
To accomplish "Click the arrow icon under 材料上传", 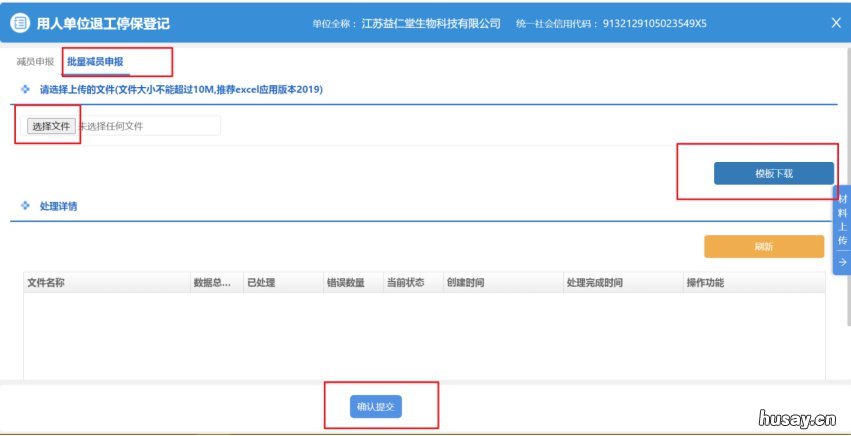I will [842, 262].
